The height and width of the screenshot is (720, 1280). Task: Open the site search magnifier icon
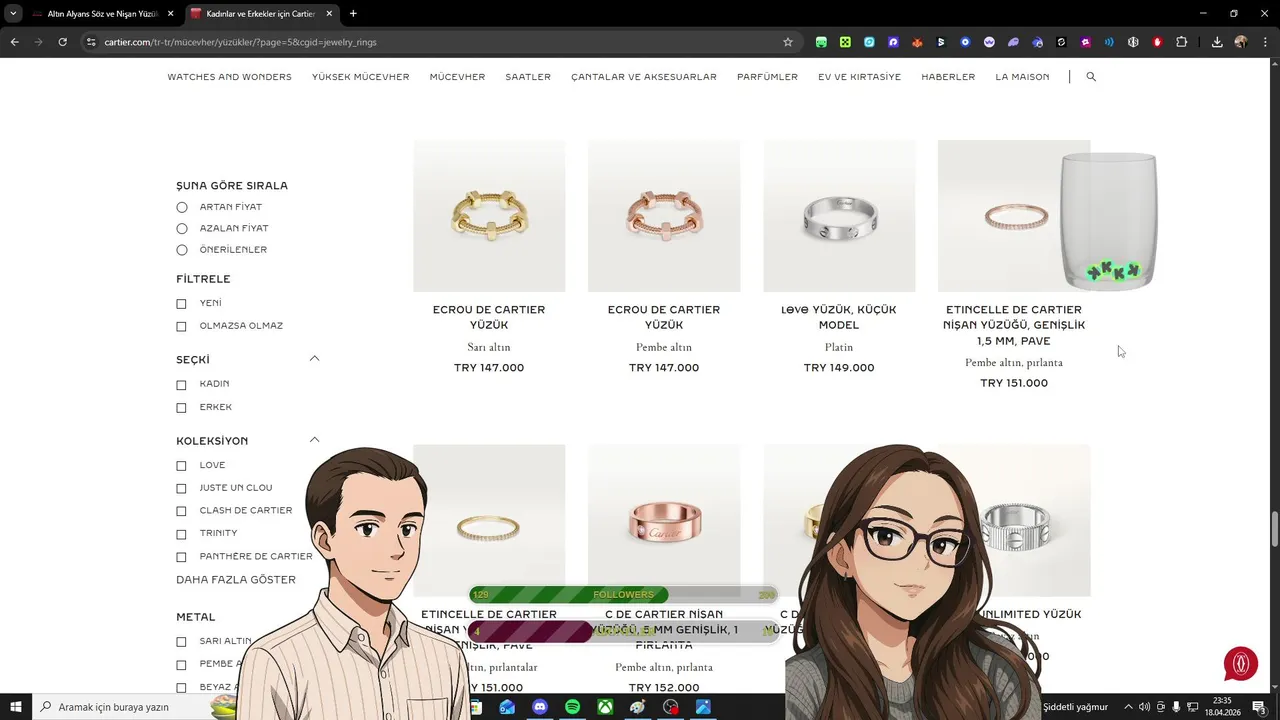[1091, 77]
